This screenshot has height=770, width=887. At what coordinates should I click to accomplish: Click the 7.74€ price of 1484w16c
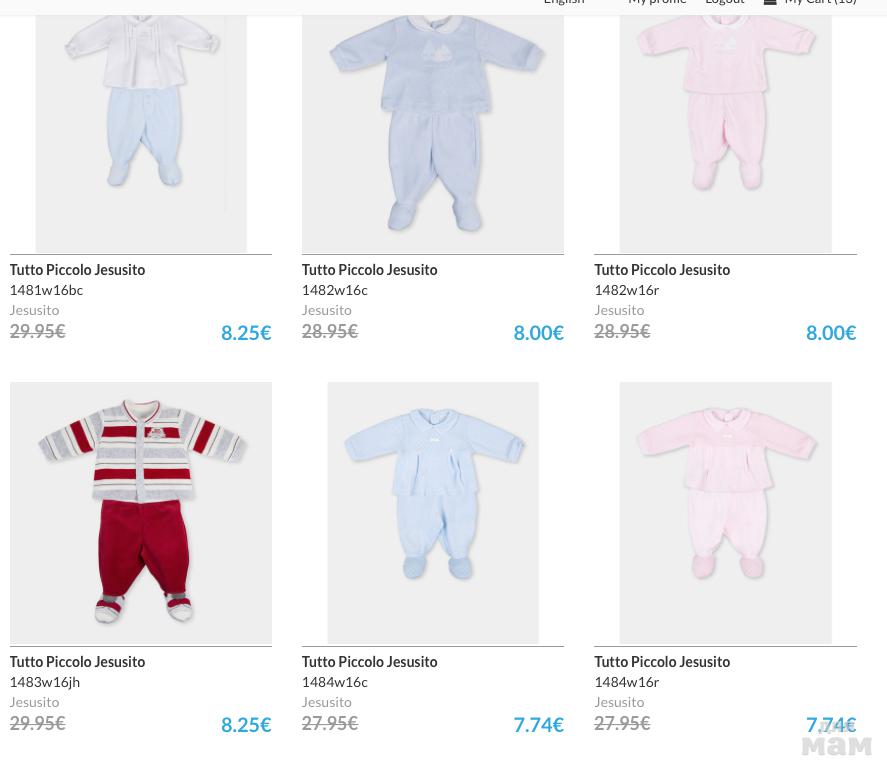538,724
